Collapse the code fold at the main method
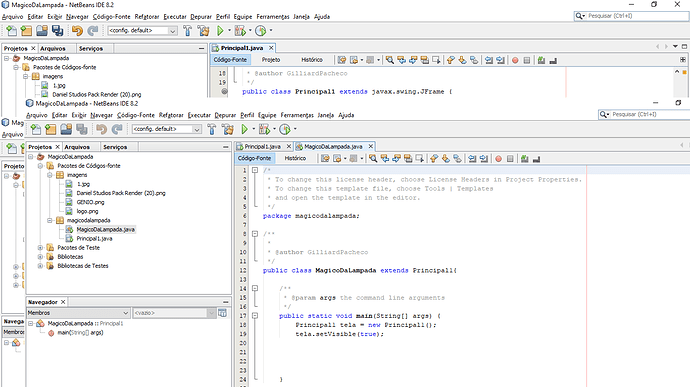This screenshot has height=387, width=690. (255, 316)
